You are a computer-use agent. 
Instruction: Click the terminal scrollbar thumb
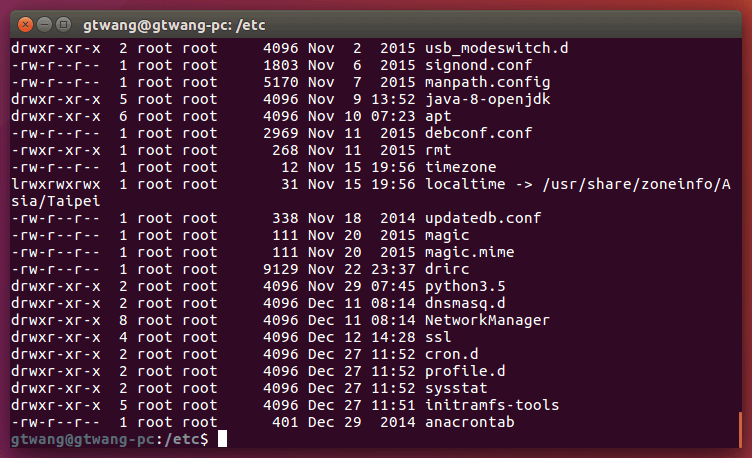tap(740, 431)
